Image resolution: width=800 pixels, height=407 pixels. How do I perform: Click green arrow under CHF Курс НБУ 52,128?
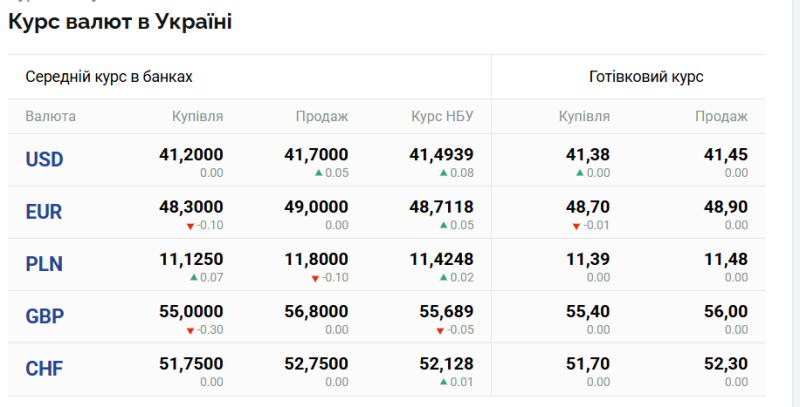pos(443,382)
